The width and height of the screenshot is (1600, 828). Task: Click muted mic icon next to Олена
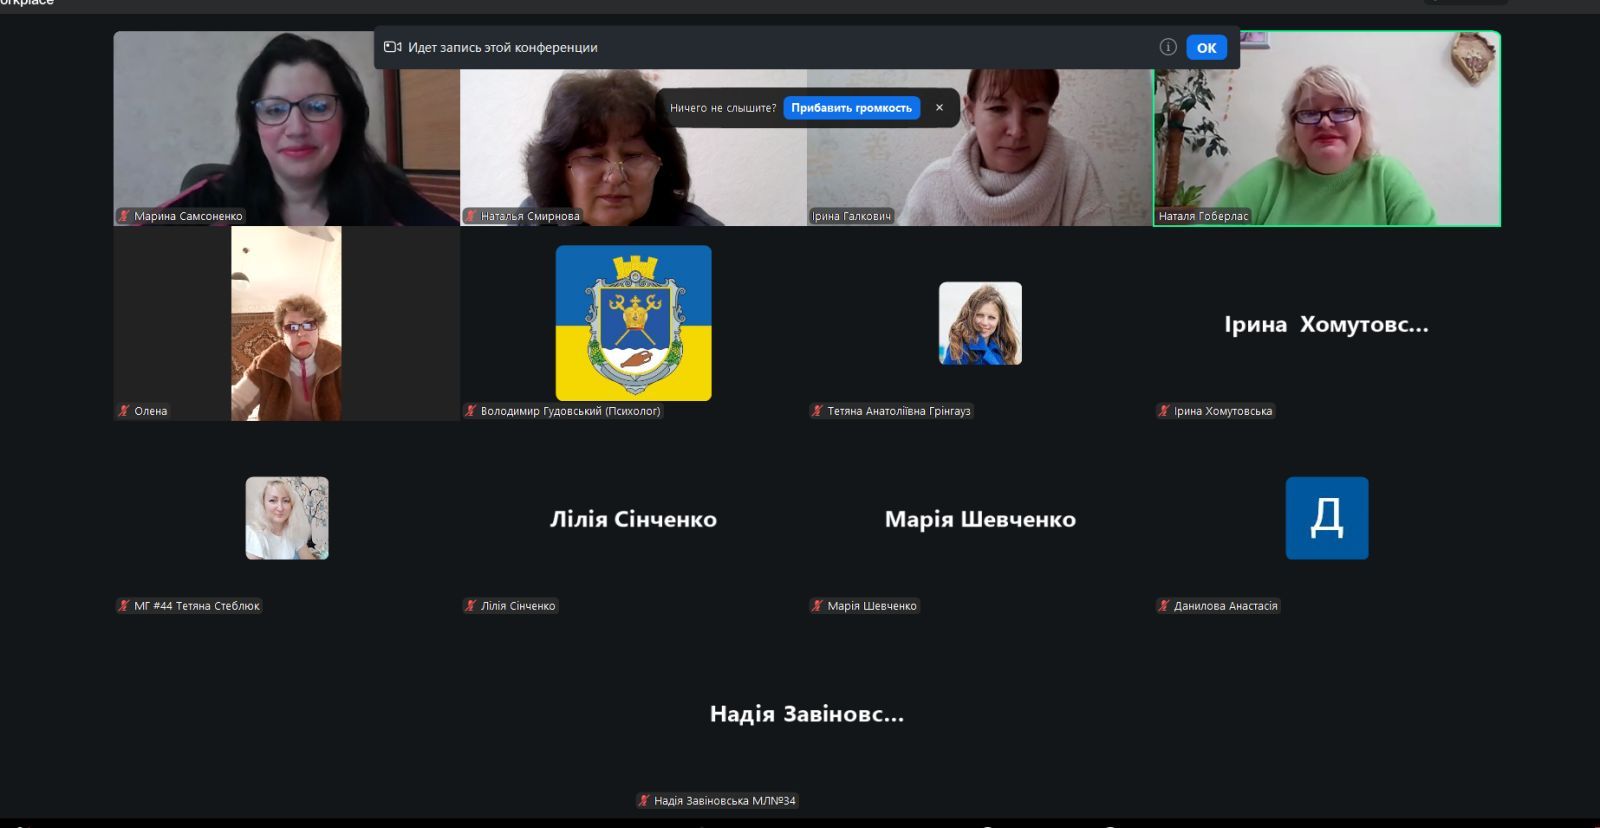pyautogui.click(x=124, y=411)
